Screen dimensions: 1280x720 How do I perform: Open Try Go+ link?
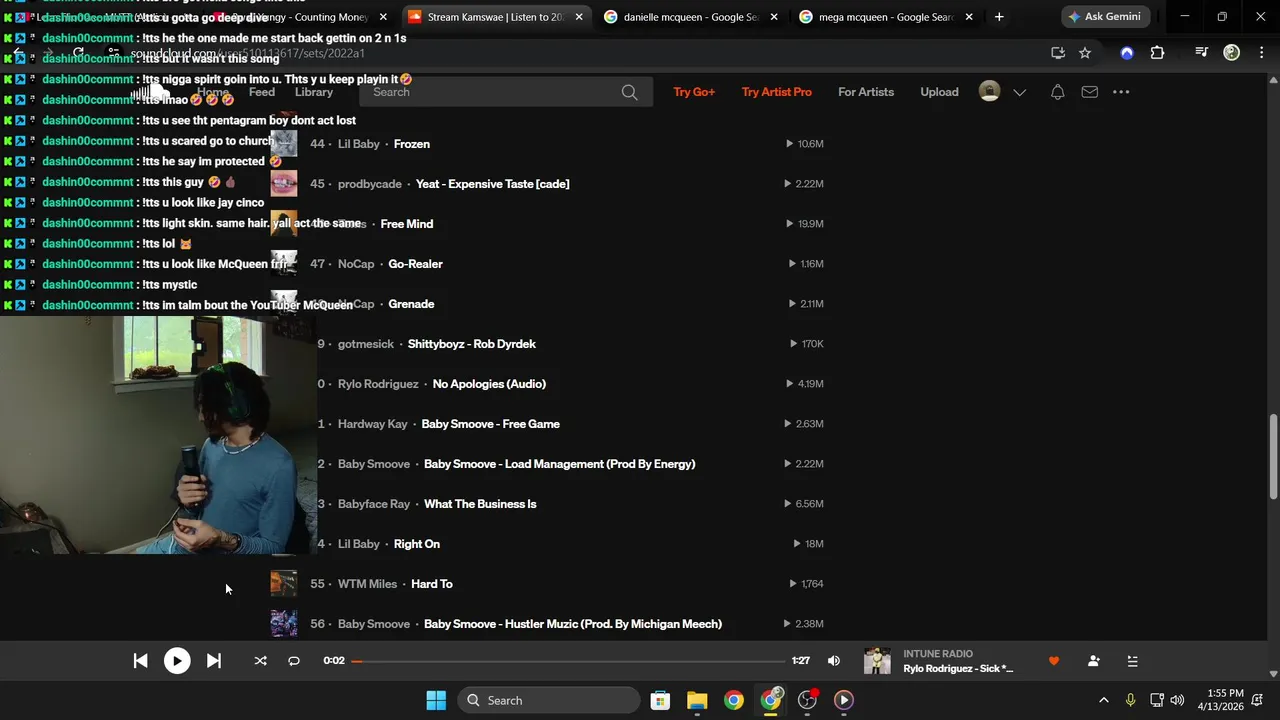click(694, 92)
